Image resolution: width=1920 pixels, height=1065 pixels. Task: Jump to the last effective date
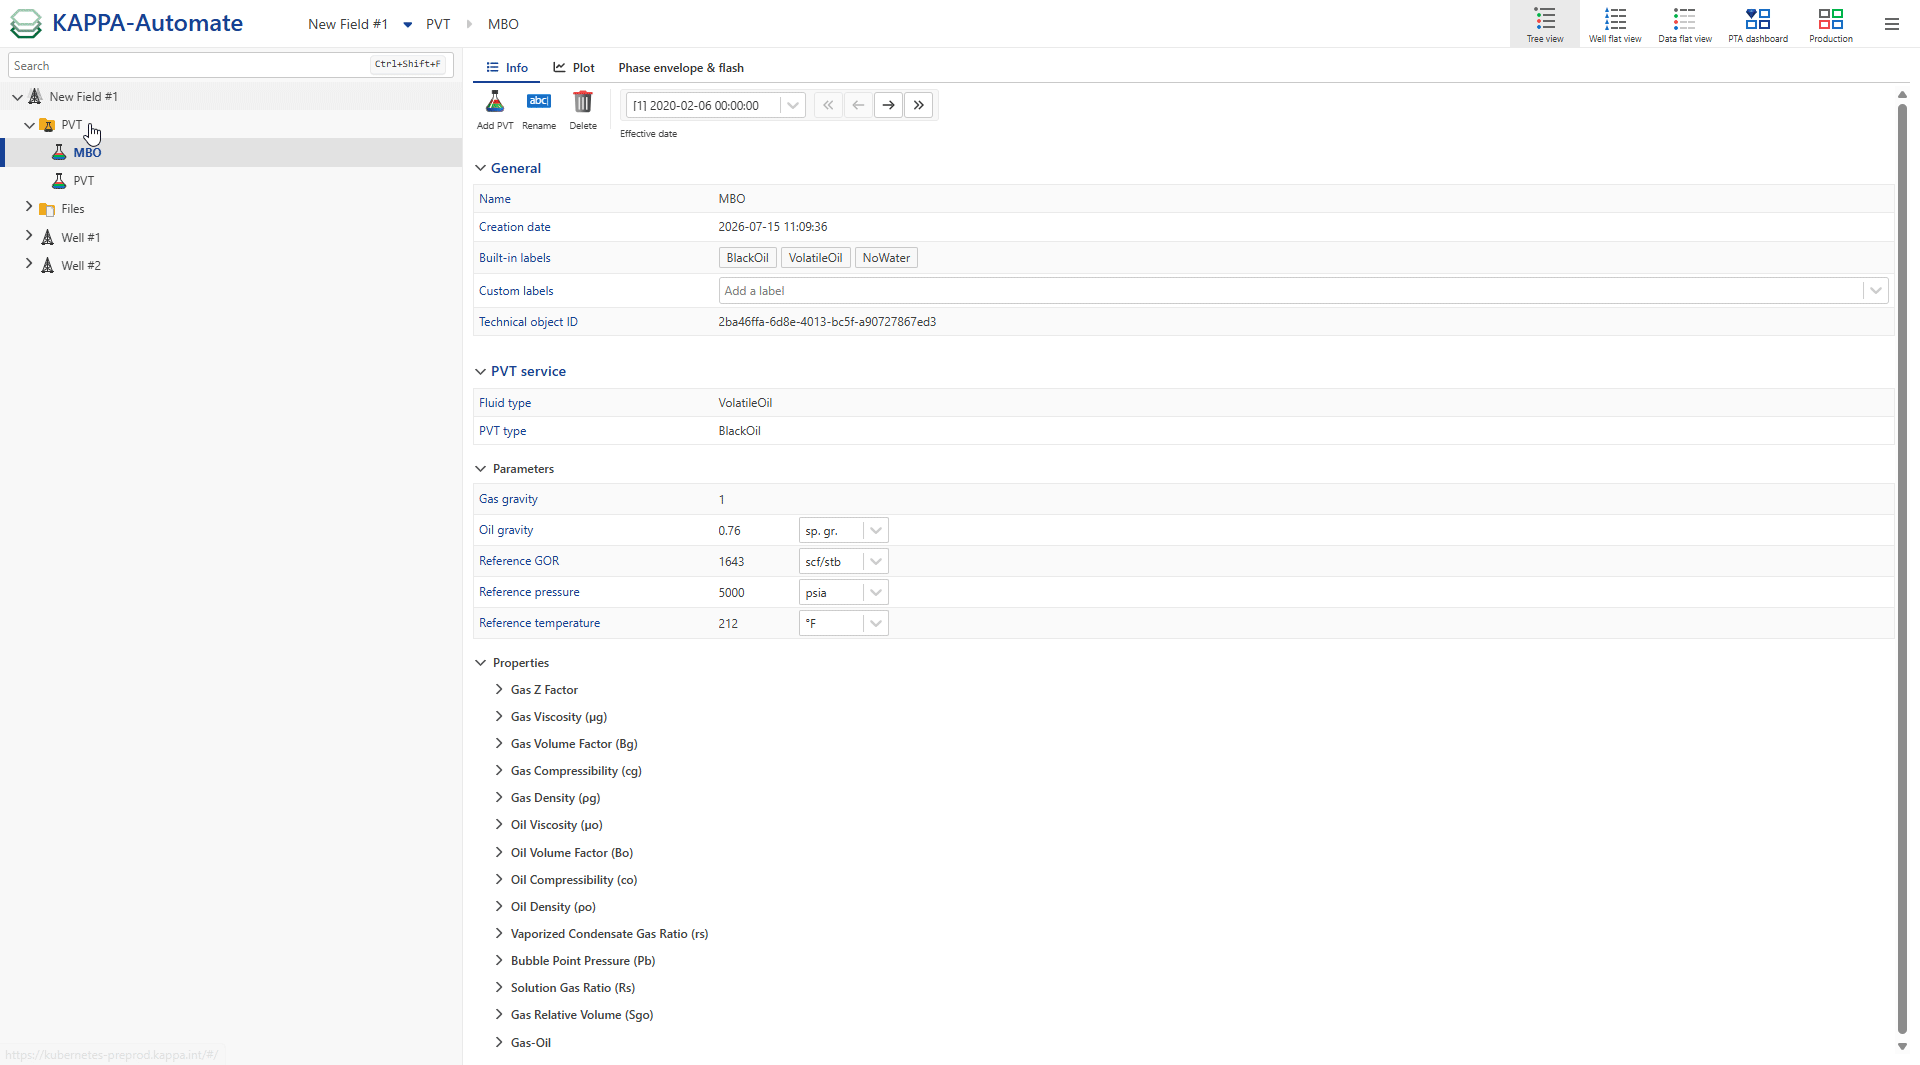918,105
